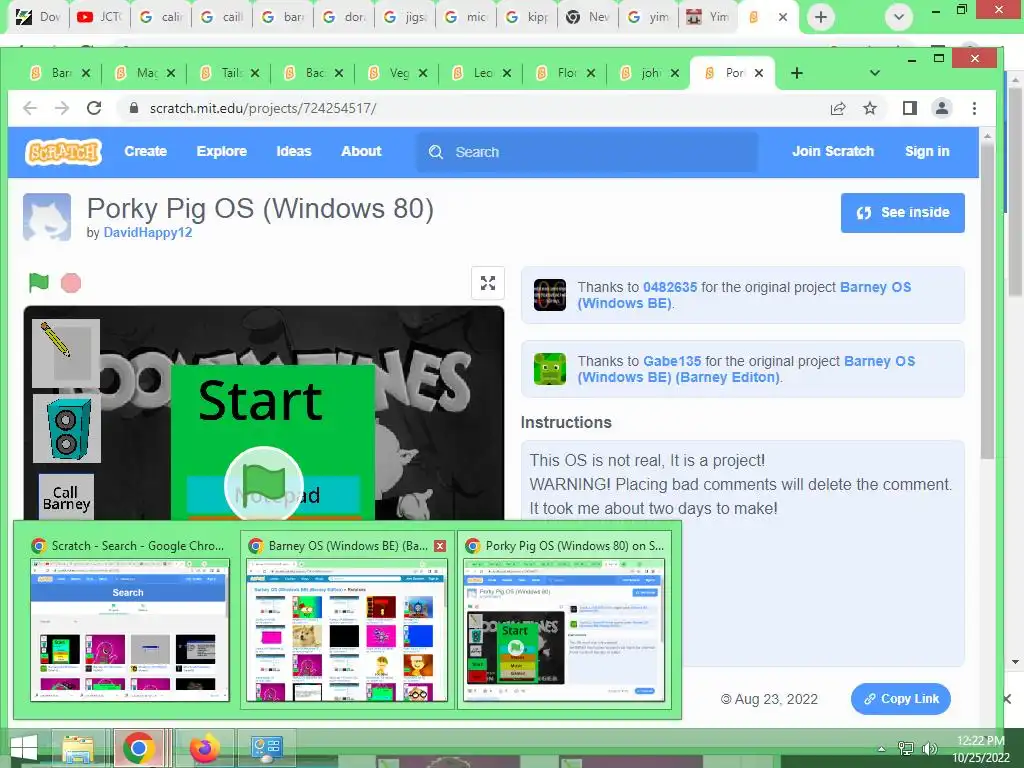Click the share page icon in the address bar
The height and width of the screenshot is (768, 1024).
click(x=838, y=108)
